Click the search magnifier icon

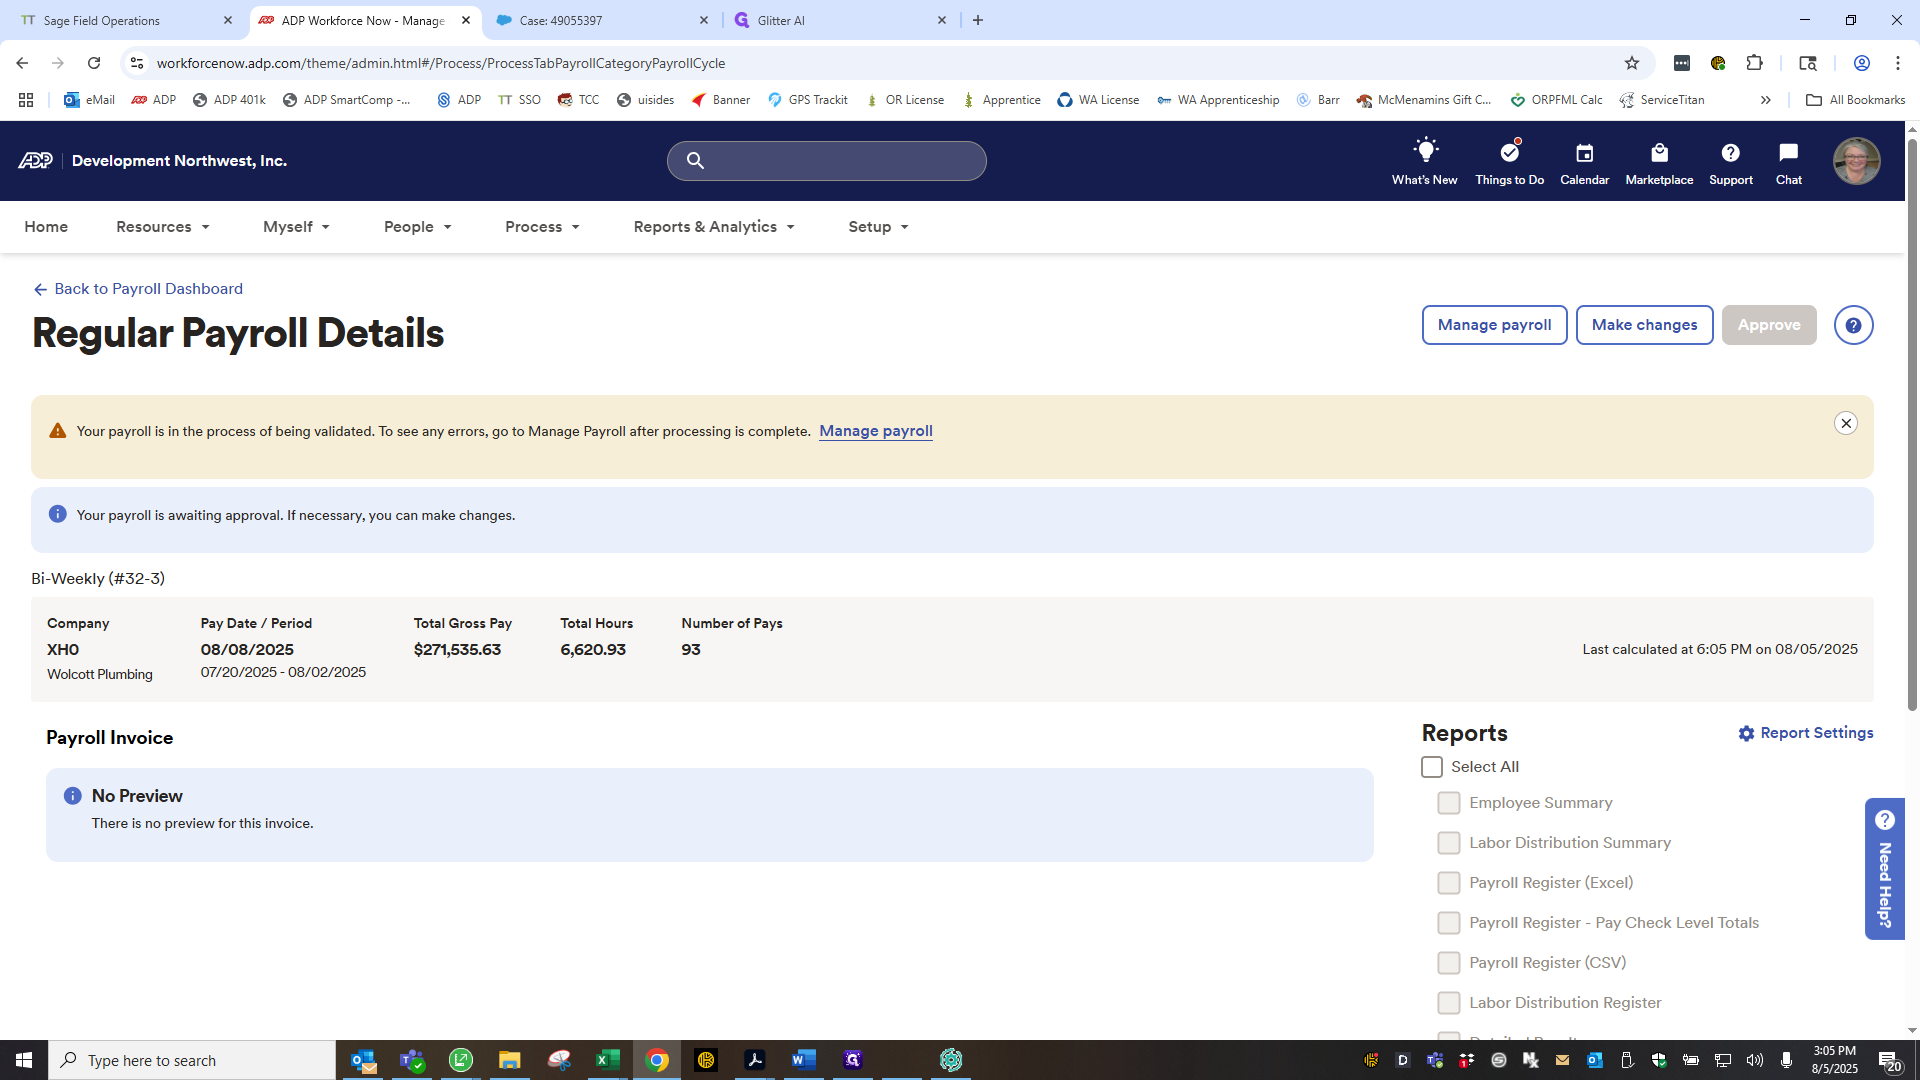[x=695, y=160]
